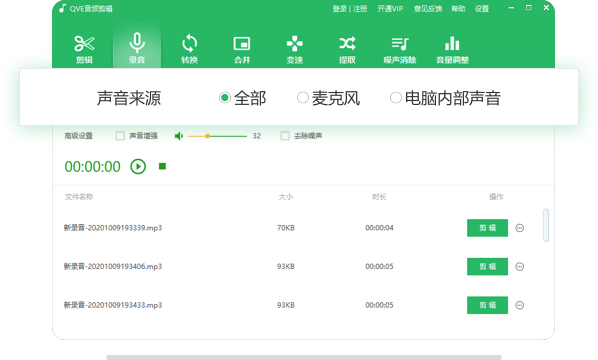Screen dimensions: 598x360
Task: Click 注册 in the title bar
Action: [x=360, y=9]
